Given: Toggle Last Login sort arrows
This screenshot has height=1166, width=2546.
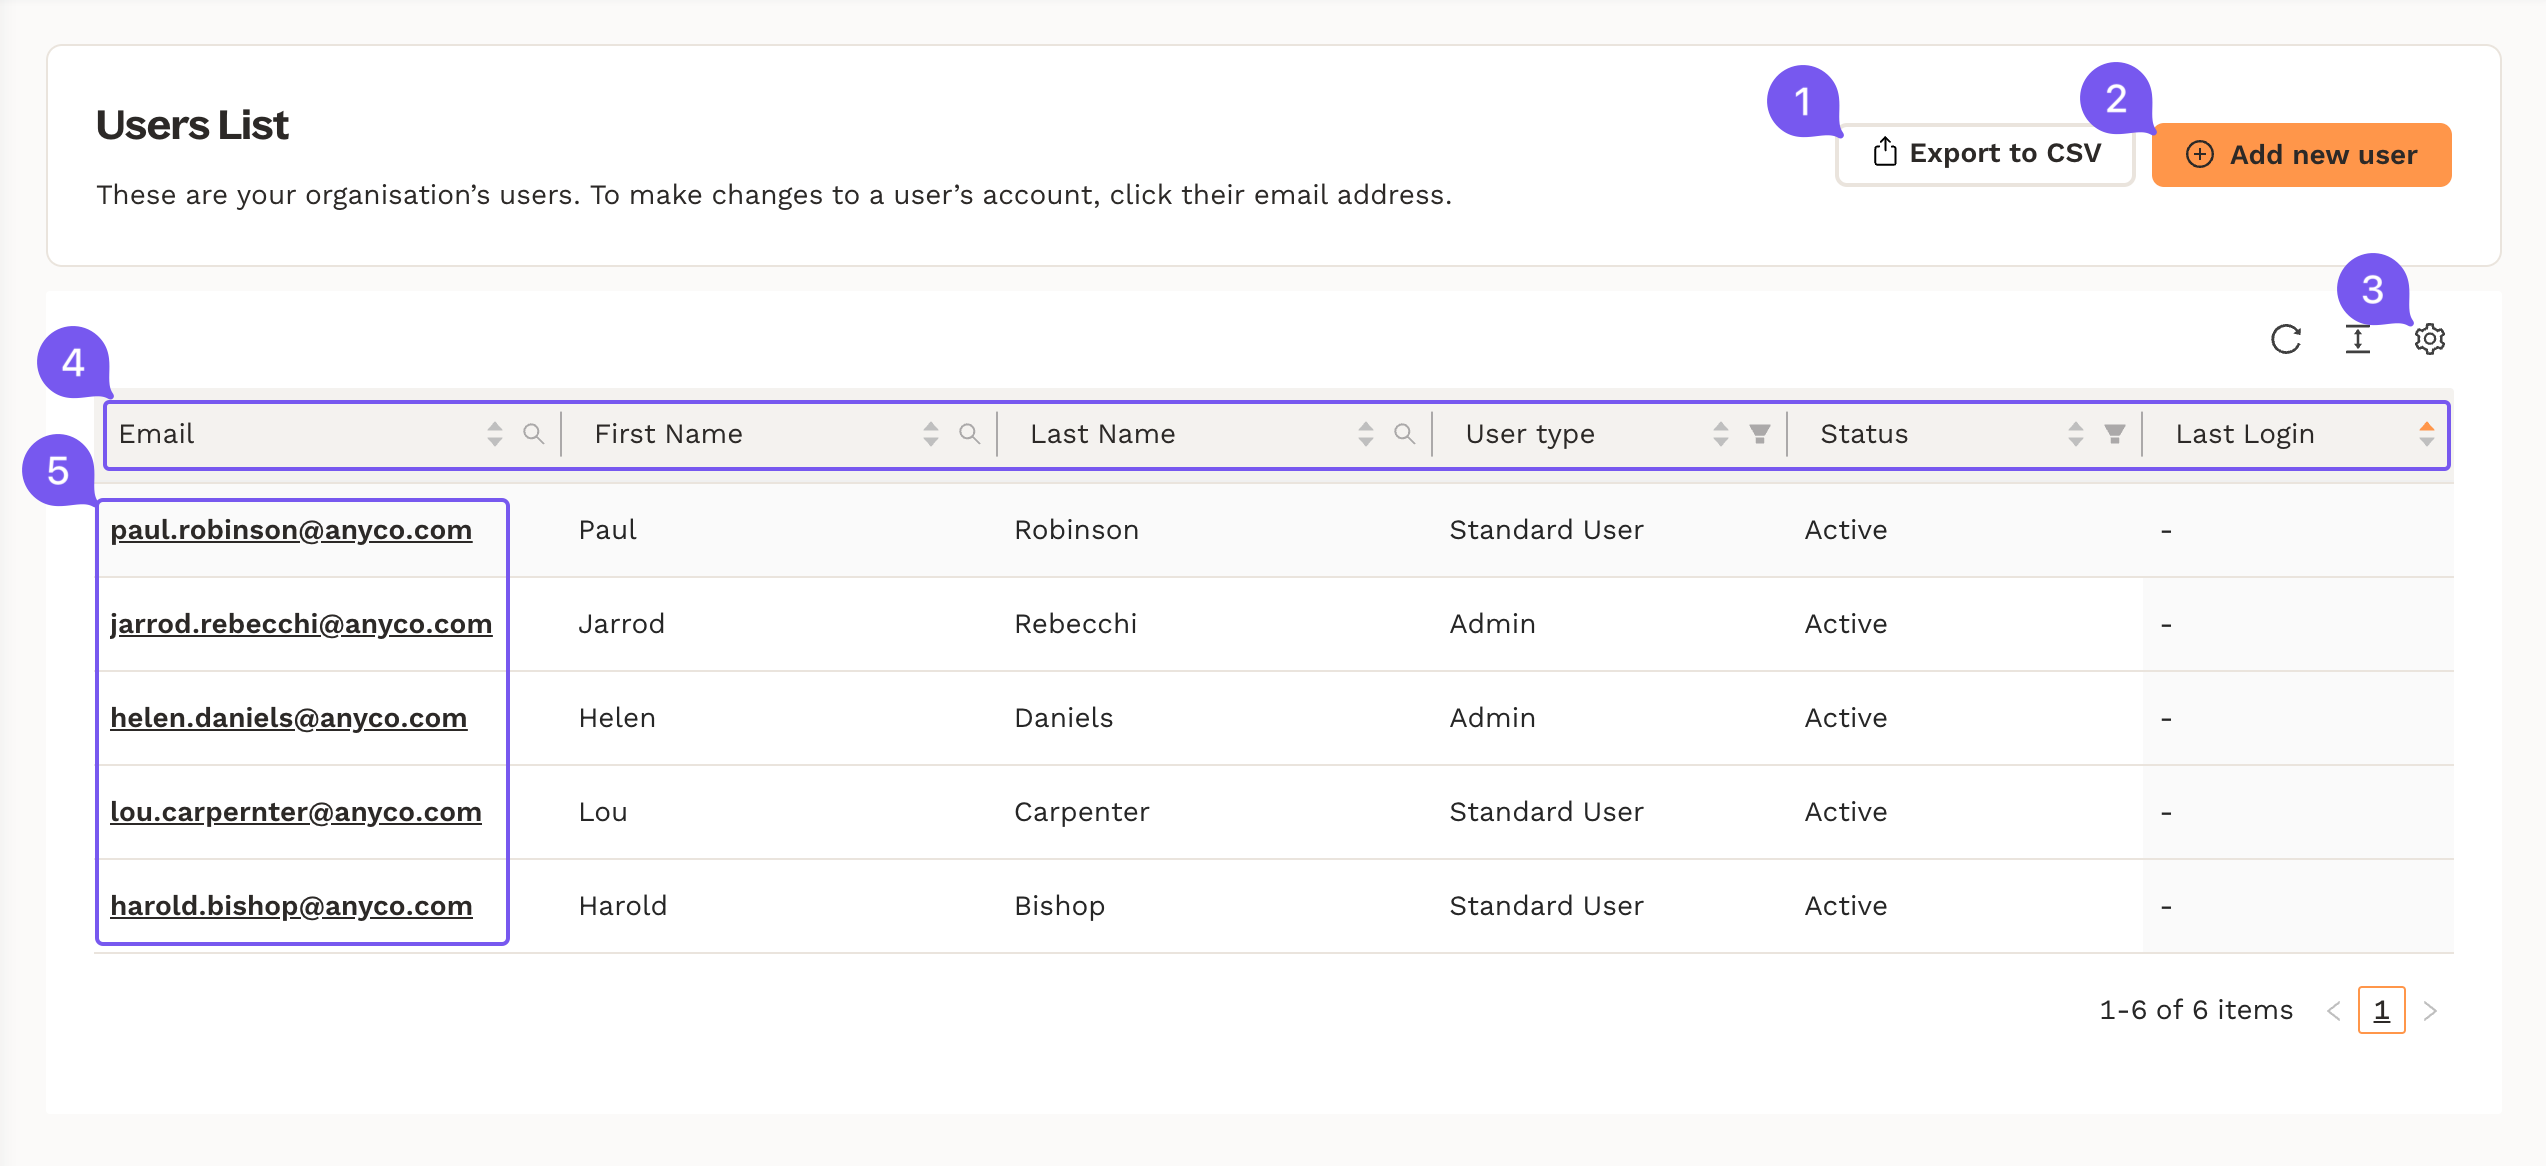Looking at the screenshot, I should [2426, 434].
